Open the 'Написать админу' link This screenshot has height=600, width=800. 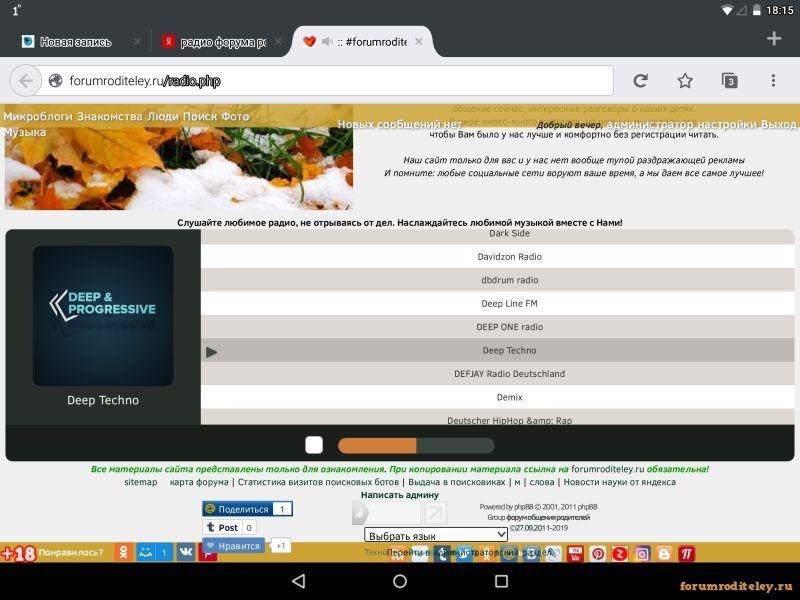399,495
